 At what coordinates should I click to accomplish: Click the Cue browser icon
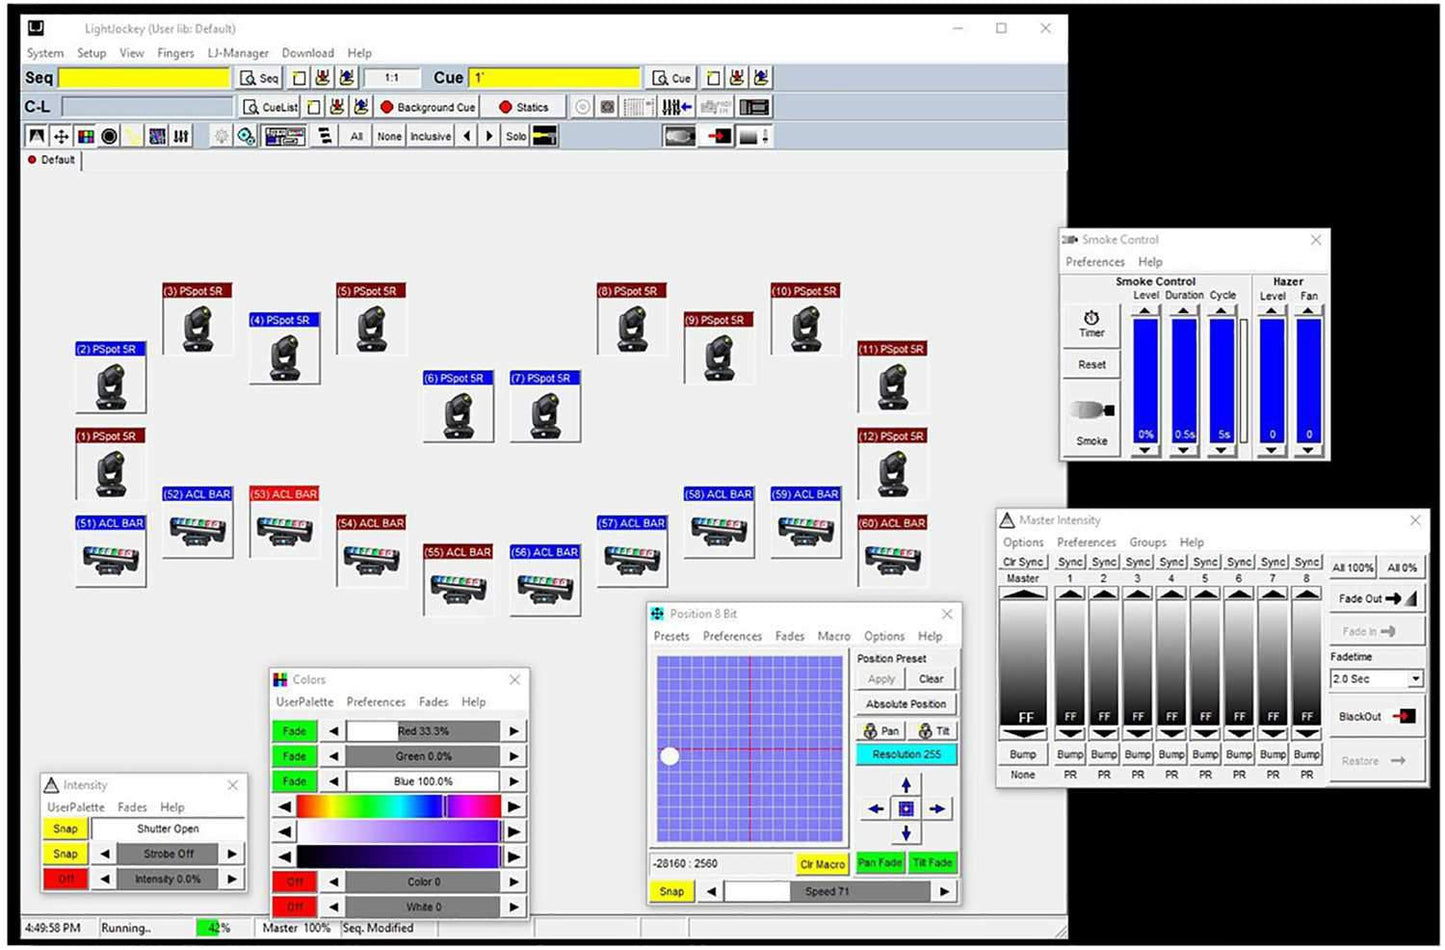click(672, 77)
